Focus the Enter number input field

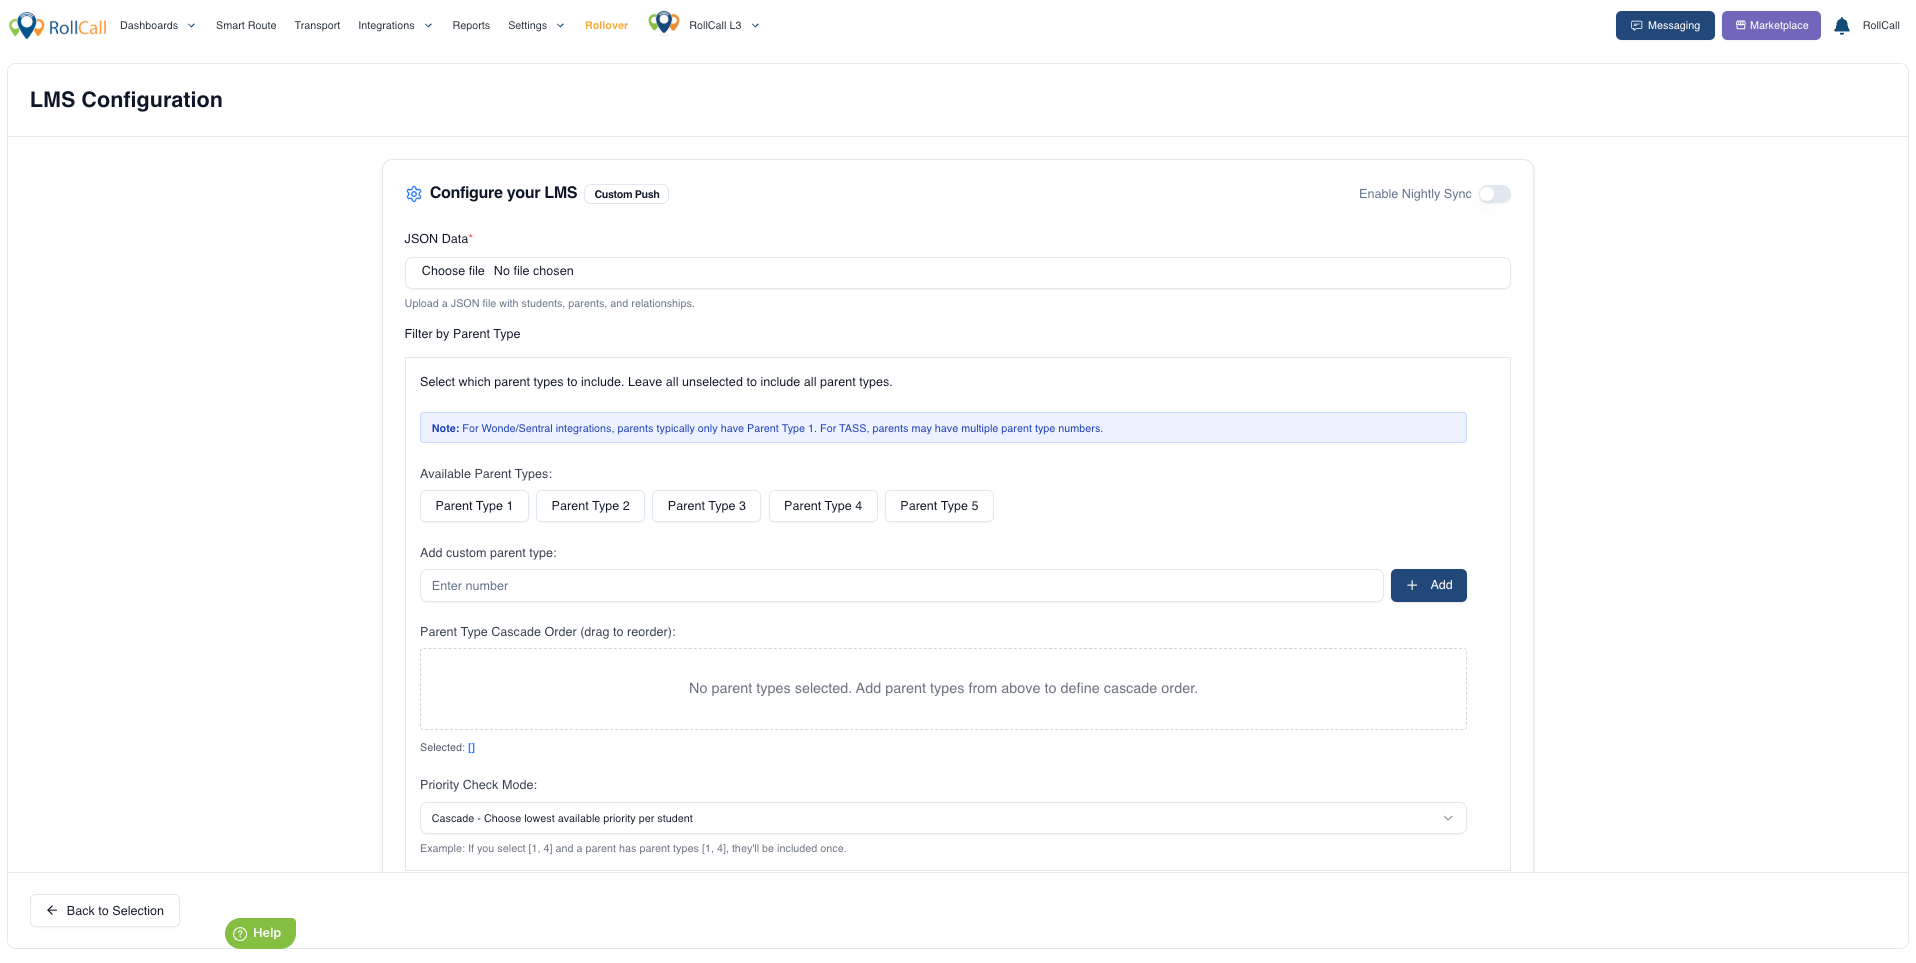901,586
